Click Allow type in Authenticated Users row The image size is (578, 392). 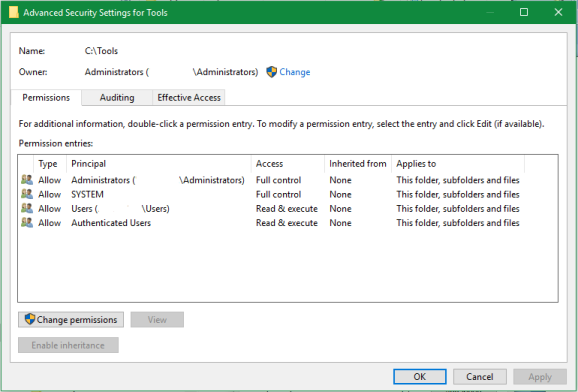click(49, 223)
